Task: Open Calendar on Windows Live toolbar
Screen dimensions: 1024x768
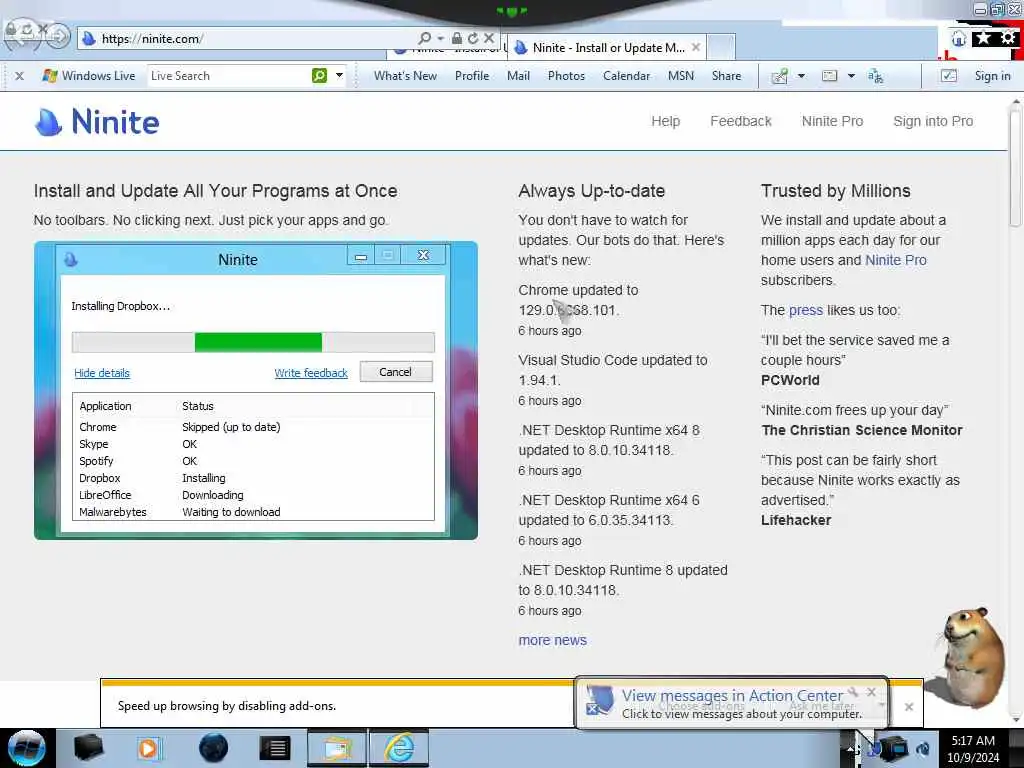Action: pyautogui.click(x=626, y=76)
